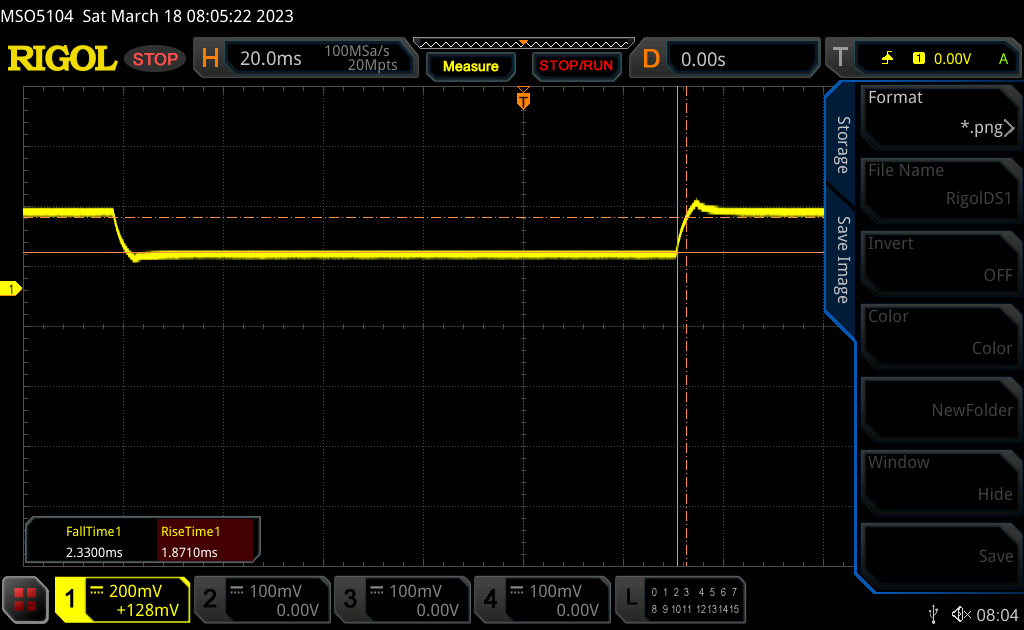Edit the File Name RigolDS1 field
The width and height of the screenshot is (1024, 630).
(x=939, y=186)
